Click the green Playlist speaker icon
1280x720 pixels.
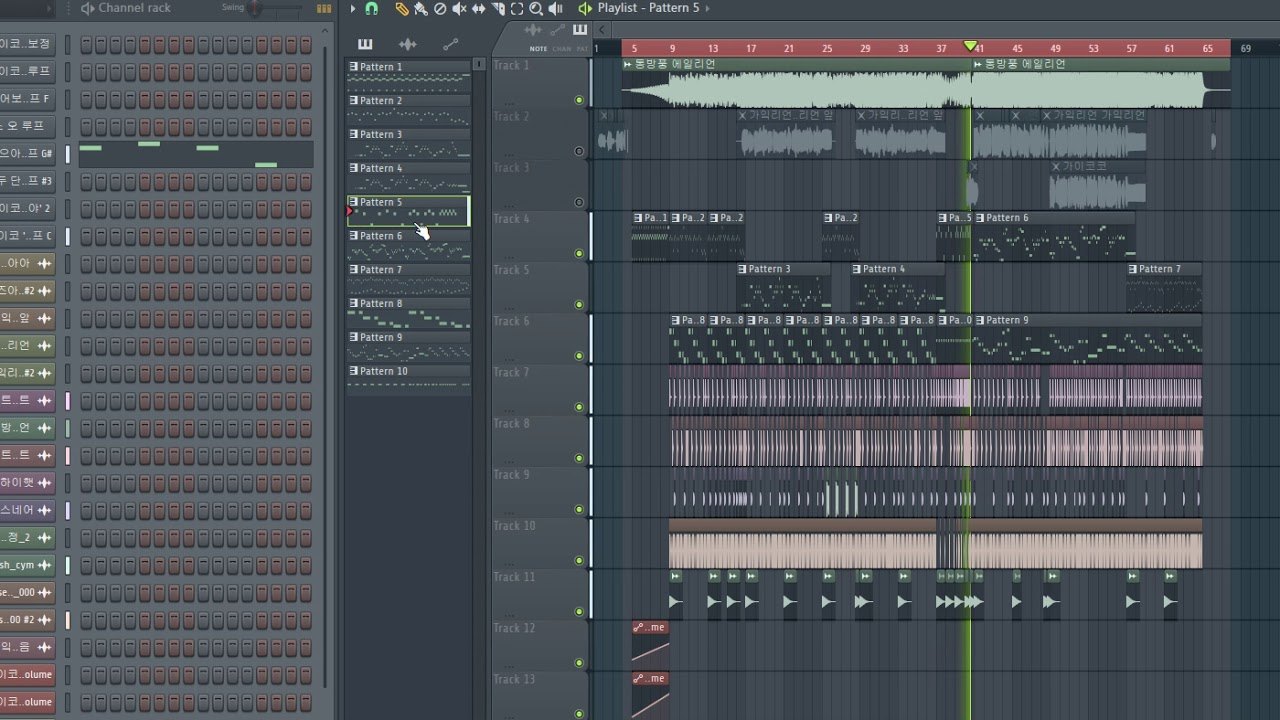(x=585, y=8)
